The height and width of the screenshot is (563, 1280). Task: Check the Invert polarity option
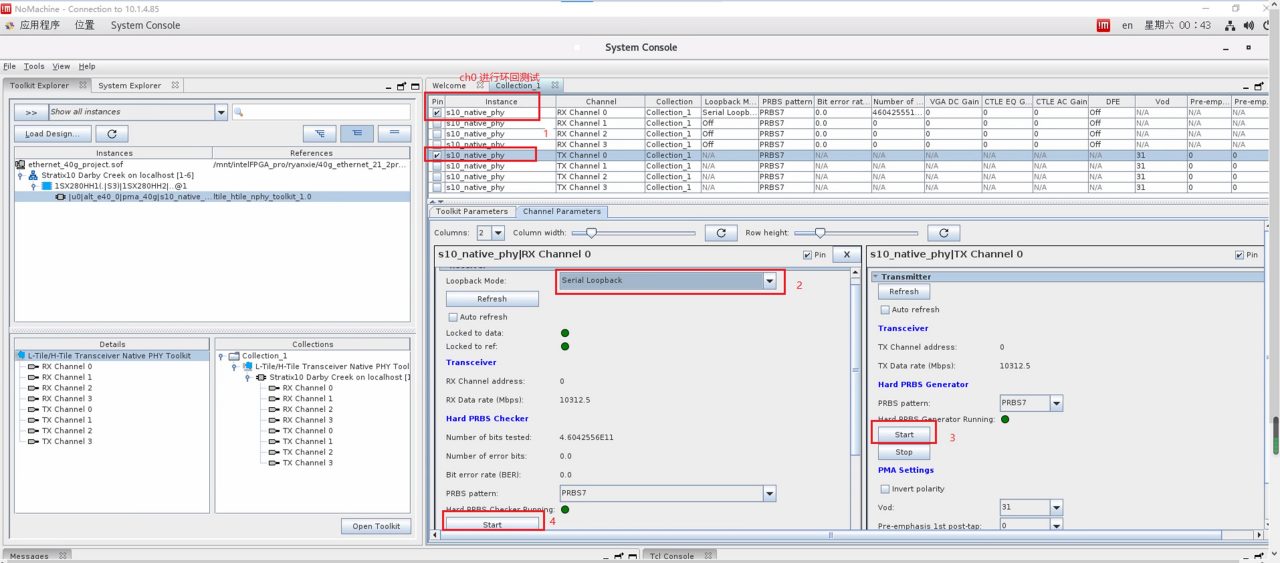click(x=885, y=489)
